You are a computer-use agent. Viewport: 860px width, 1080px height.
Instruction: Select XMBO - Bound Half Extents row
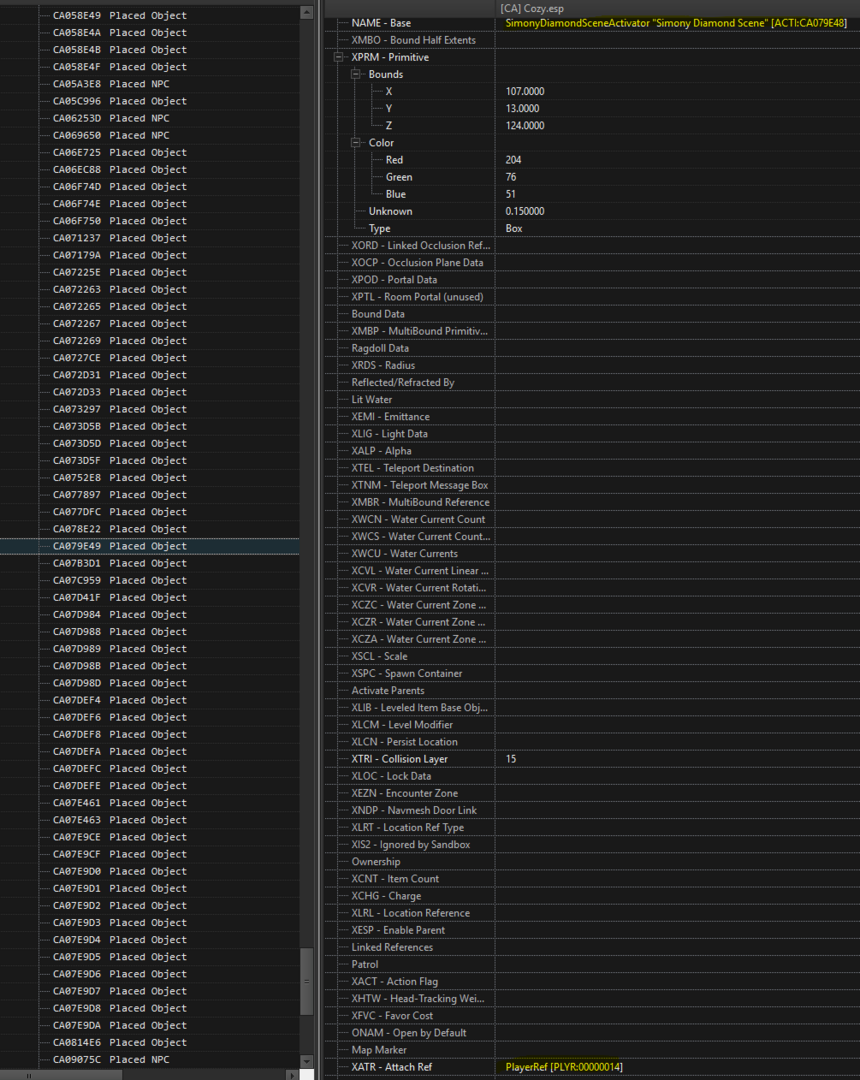tap(592, 40)
